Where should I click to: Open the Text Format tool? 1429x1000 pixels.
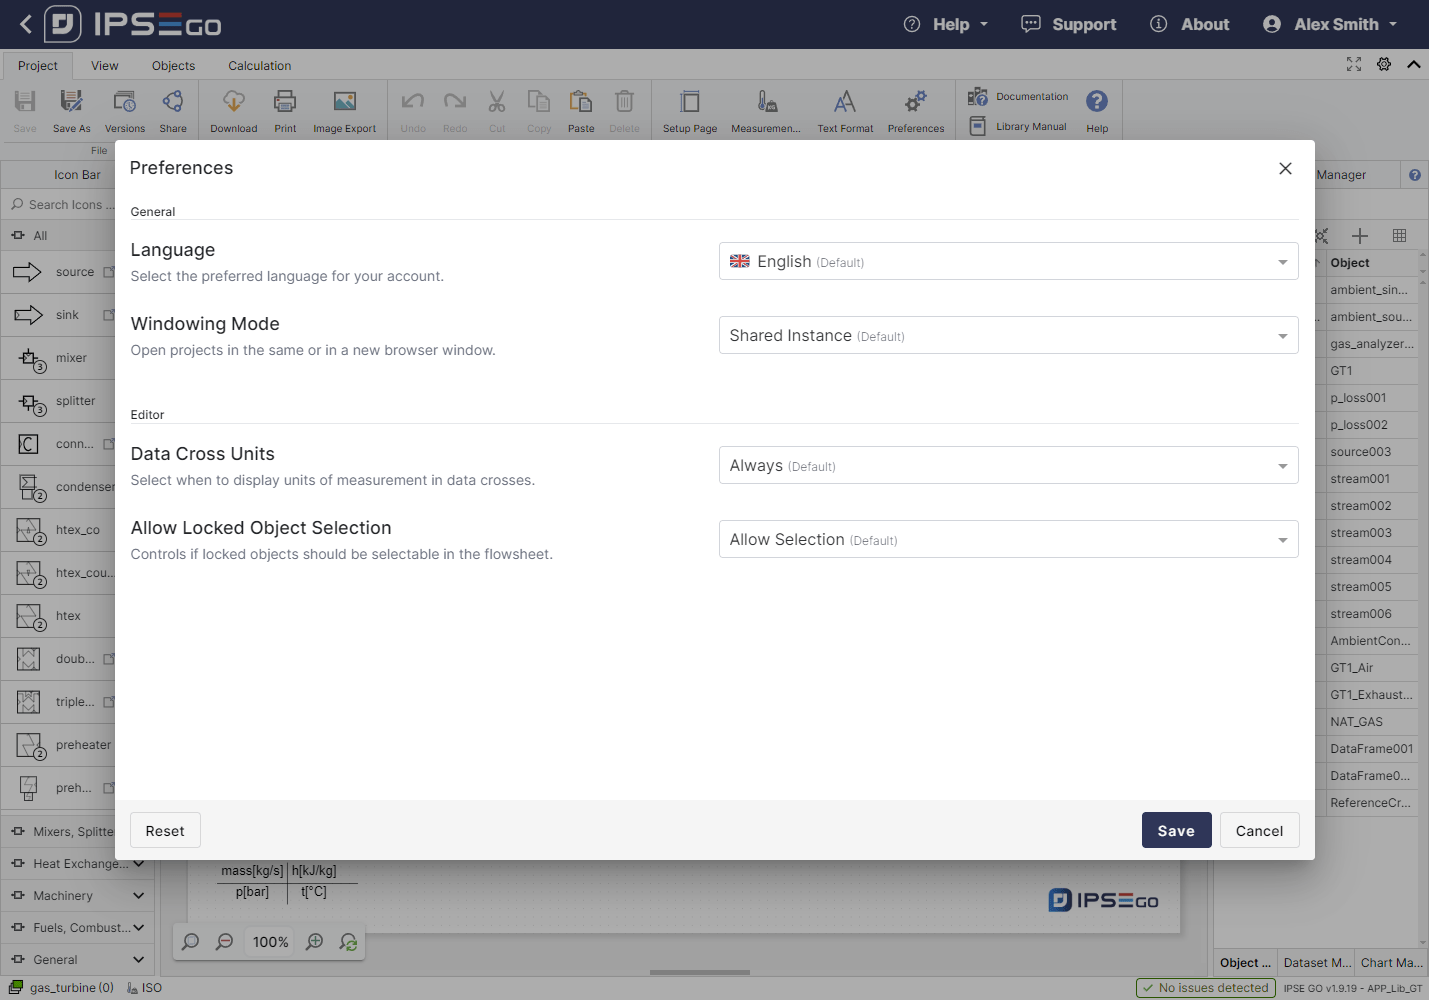pyautogui.click(x=845, y=109)
